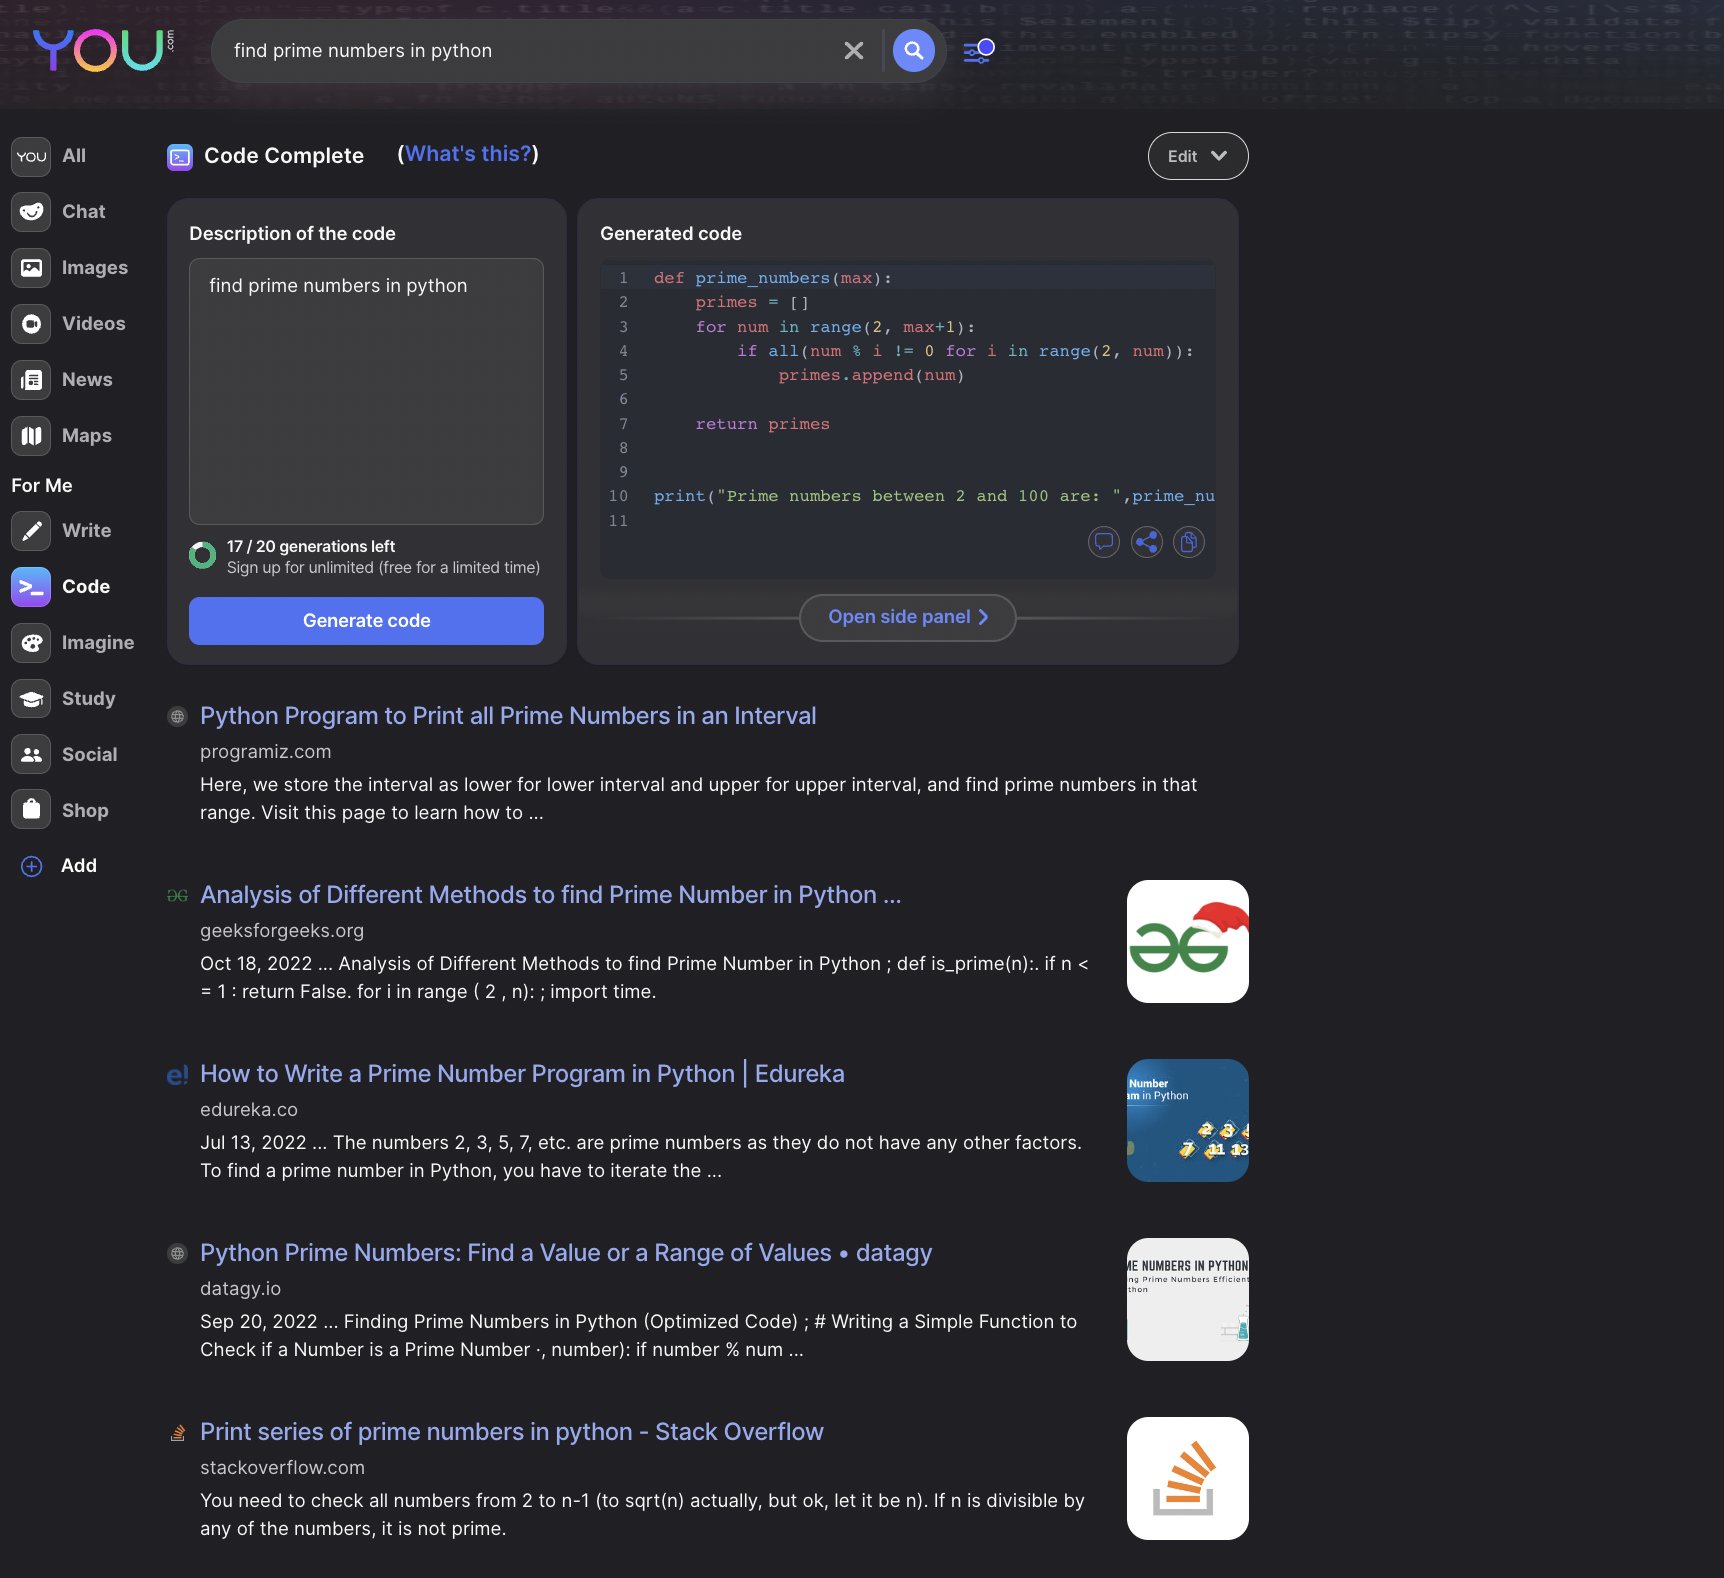This screenshot has height=1578, width=1724.
Task: Select the Videos tab label
Action: pyautogui.click(x=94, y=324)
